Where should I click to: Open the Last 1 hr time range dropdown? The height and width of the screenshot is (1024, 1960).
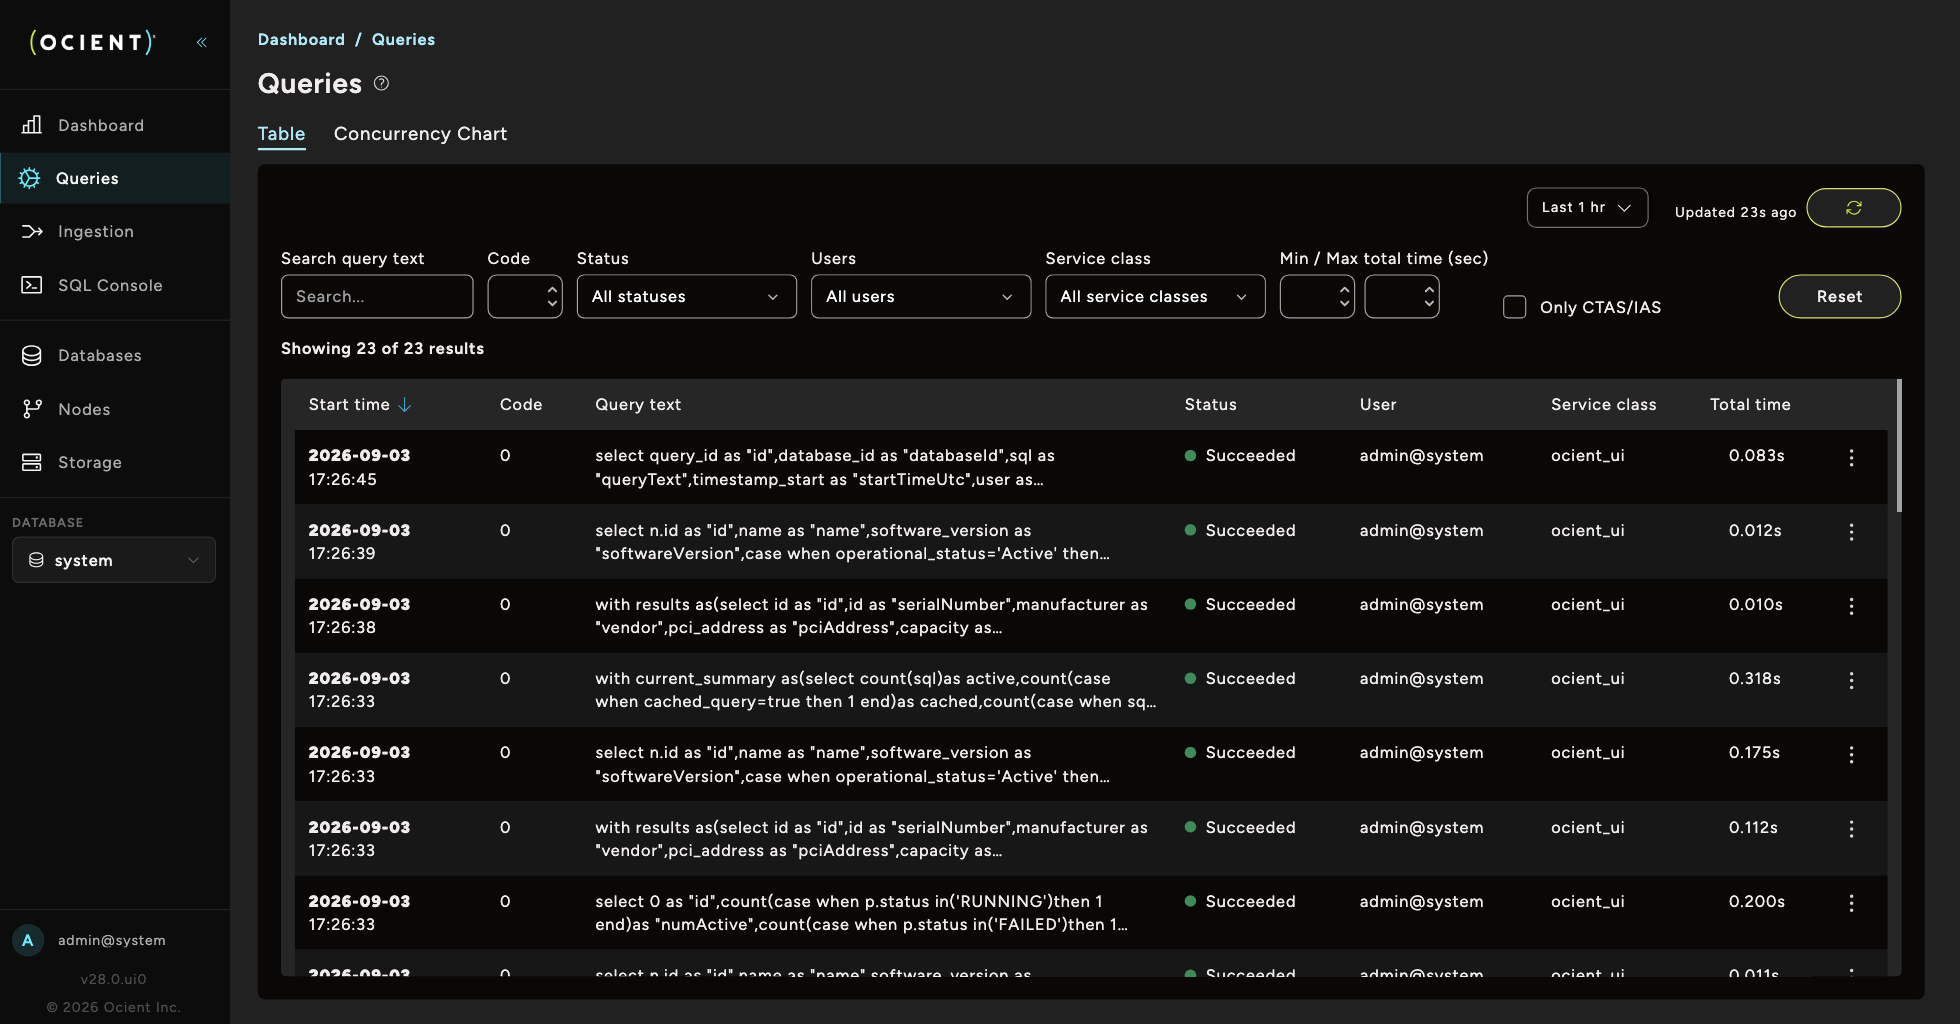click(1587, 208)
